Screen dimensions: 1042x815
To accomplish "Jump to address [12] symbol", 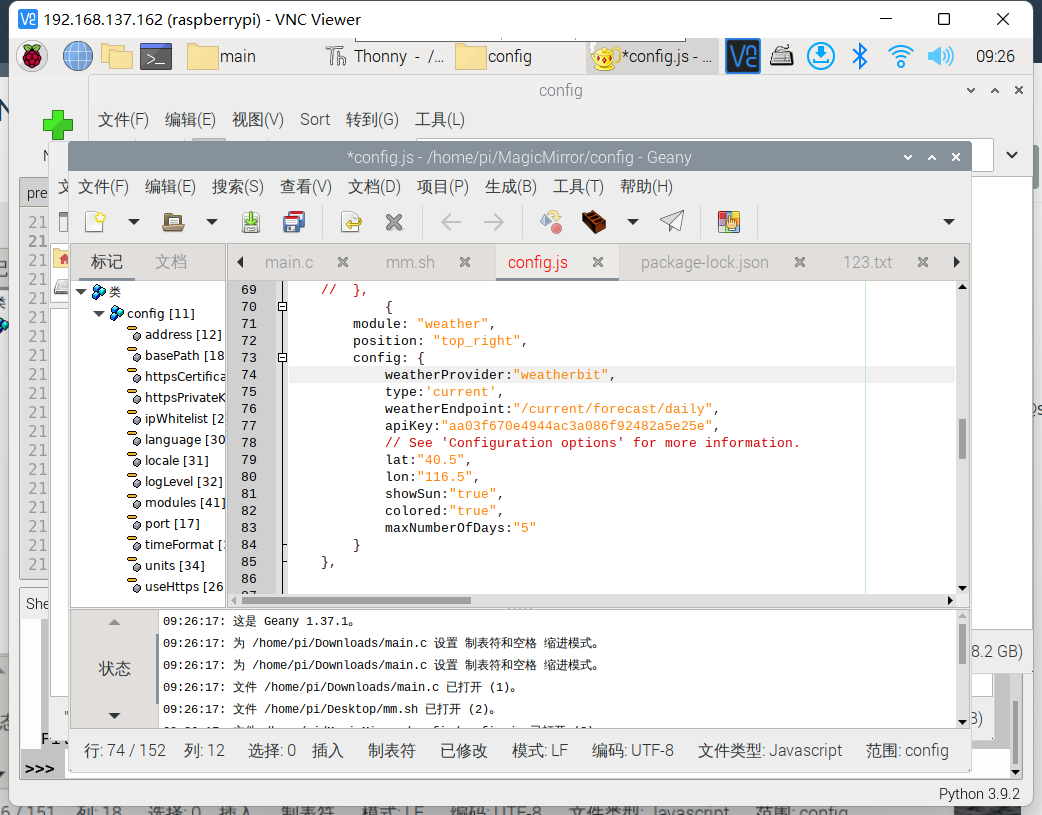I will (x=183, y=334).
